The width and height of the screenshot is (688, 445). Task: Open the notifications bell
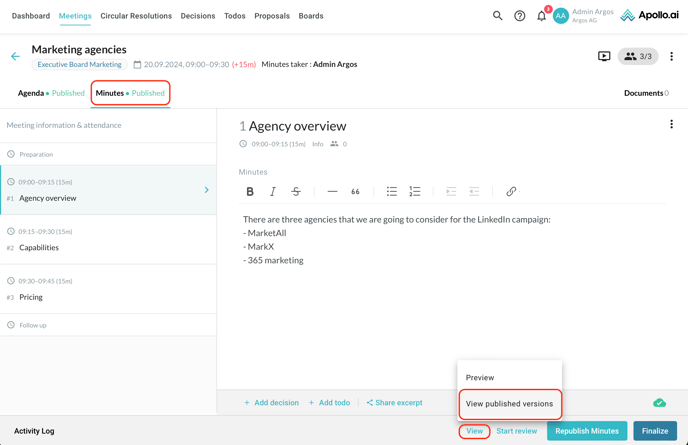pos(542,16)
